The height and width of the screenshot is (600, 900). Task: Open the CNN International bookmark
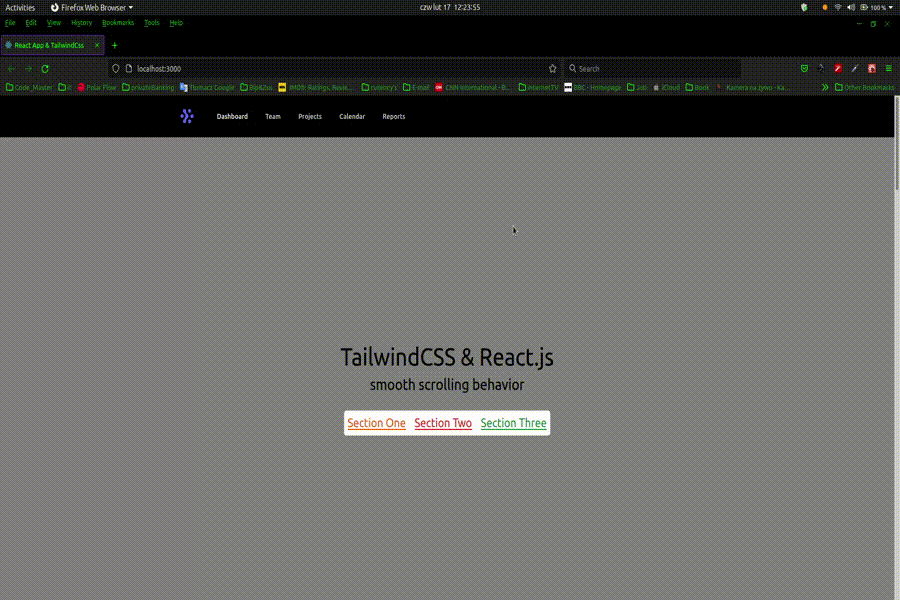(472, 88)
